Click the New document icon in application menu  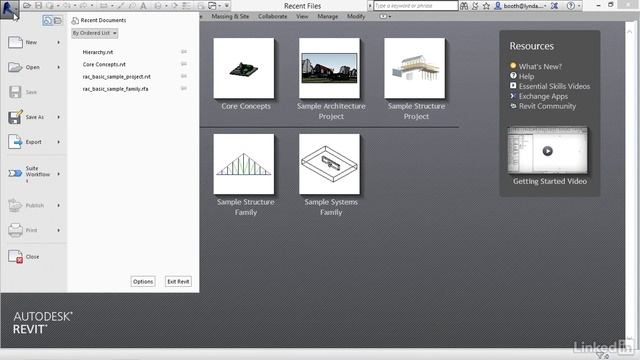15,42
